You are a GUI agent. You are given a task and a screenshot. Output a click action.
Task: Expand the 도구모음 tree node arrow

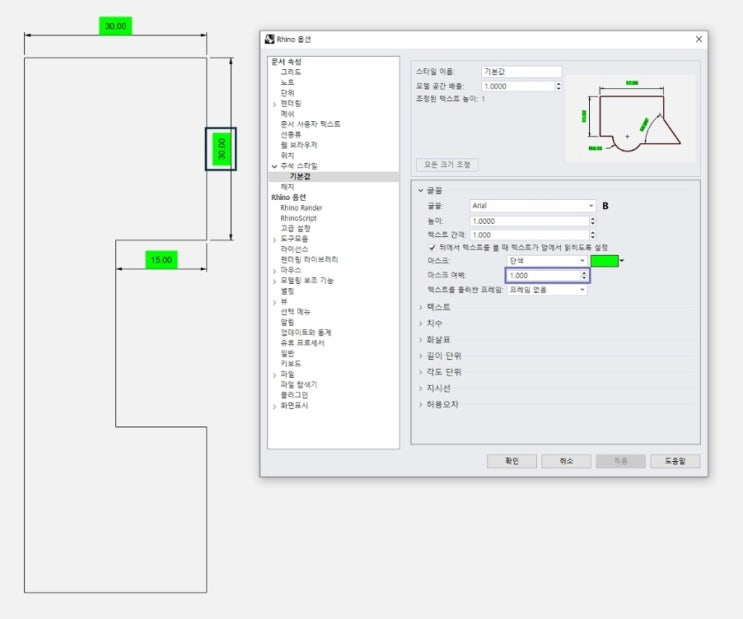[274, 240]
